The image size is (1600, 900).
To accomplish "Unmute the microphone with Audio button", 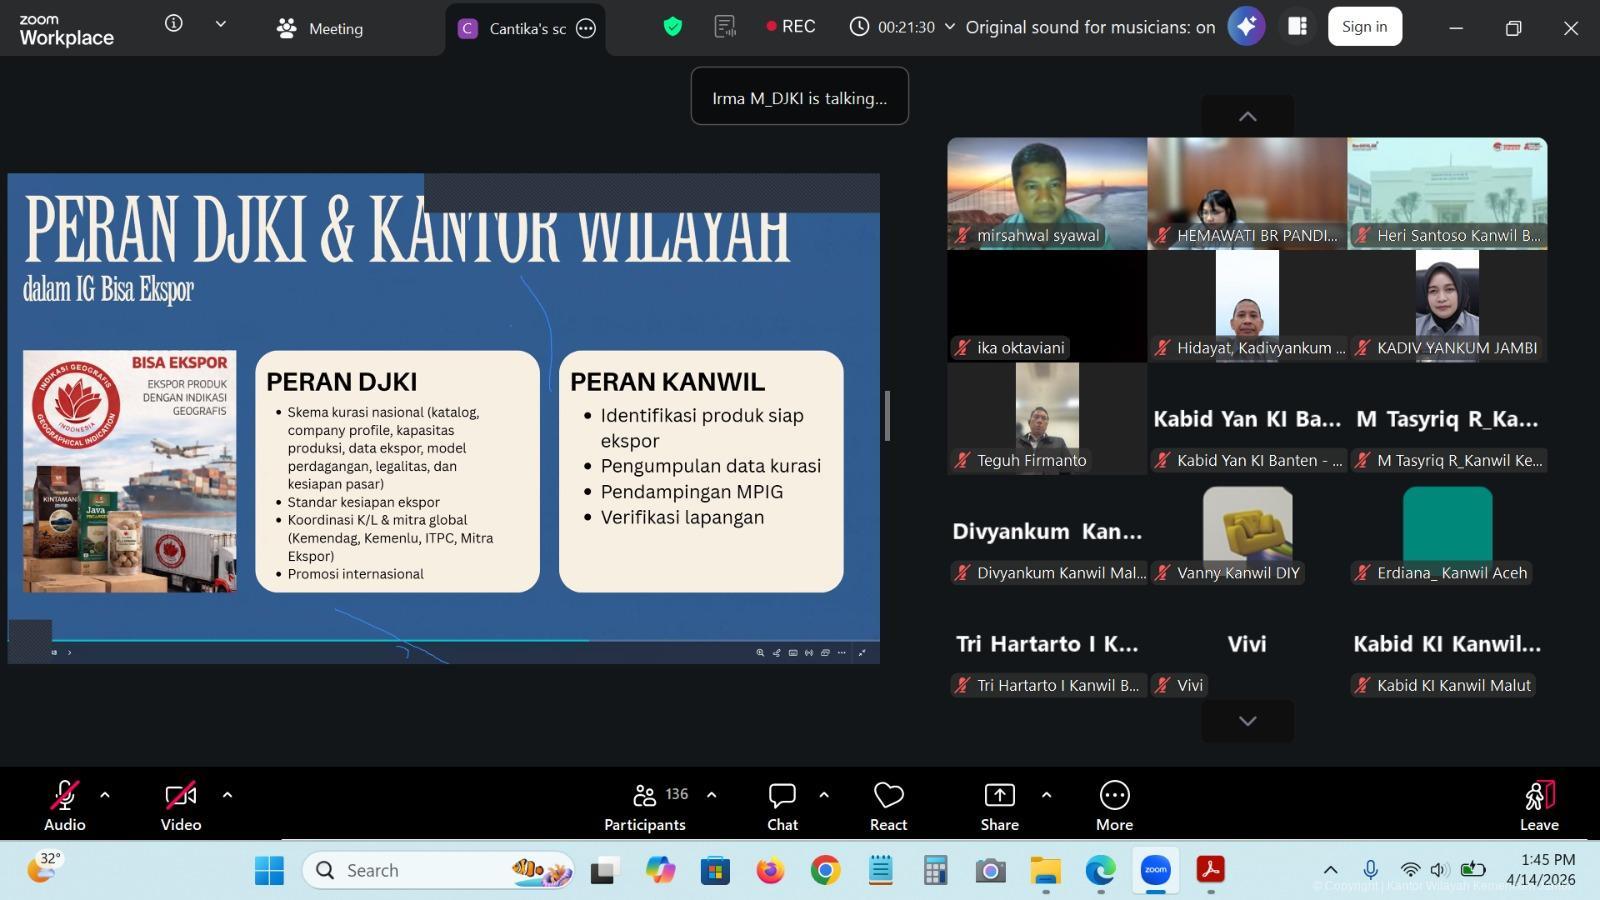I will (65, 806).
